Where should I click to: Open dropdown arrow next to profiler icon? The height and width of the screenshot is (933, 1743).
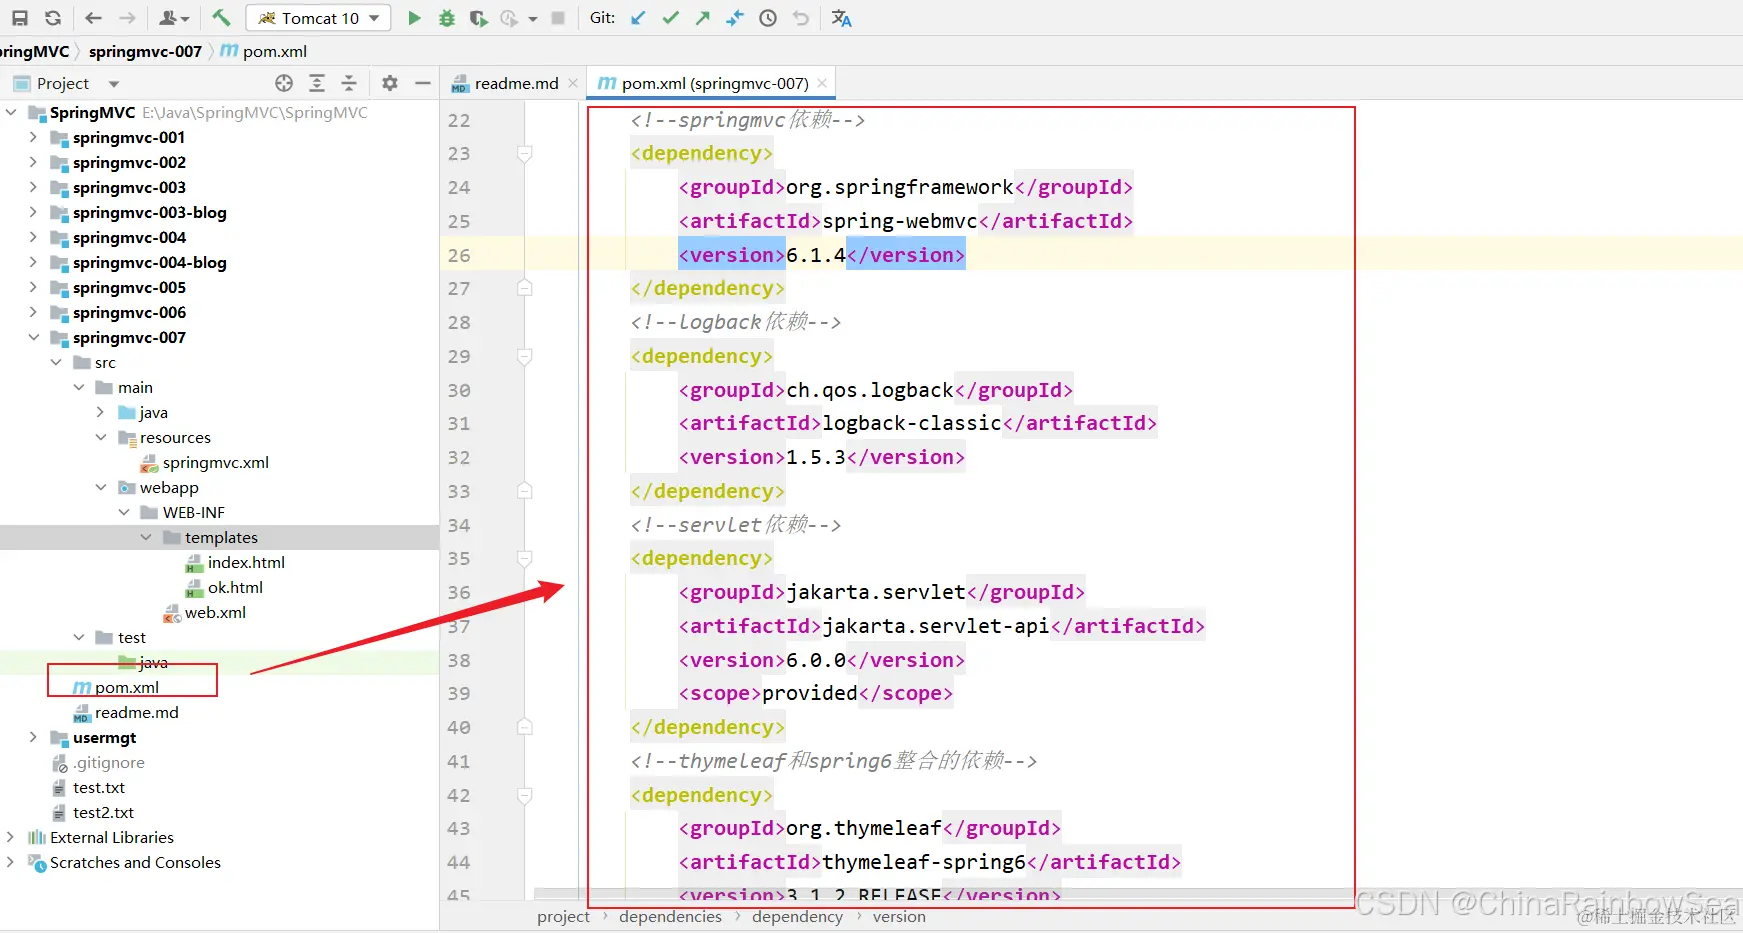533,18
